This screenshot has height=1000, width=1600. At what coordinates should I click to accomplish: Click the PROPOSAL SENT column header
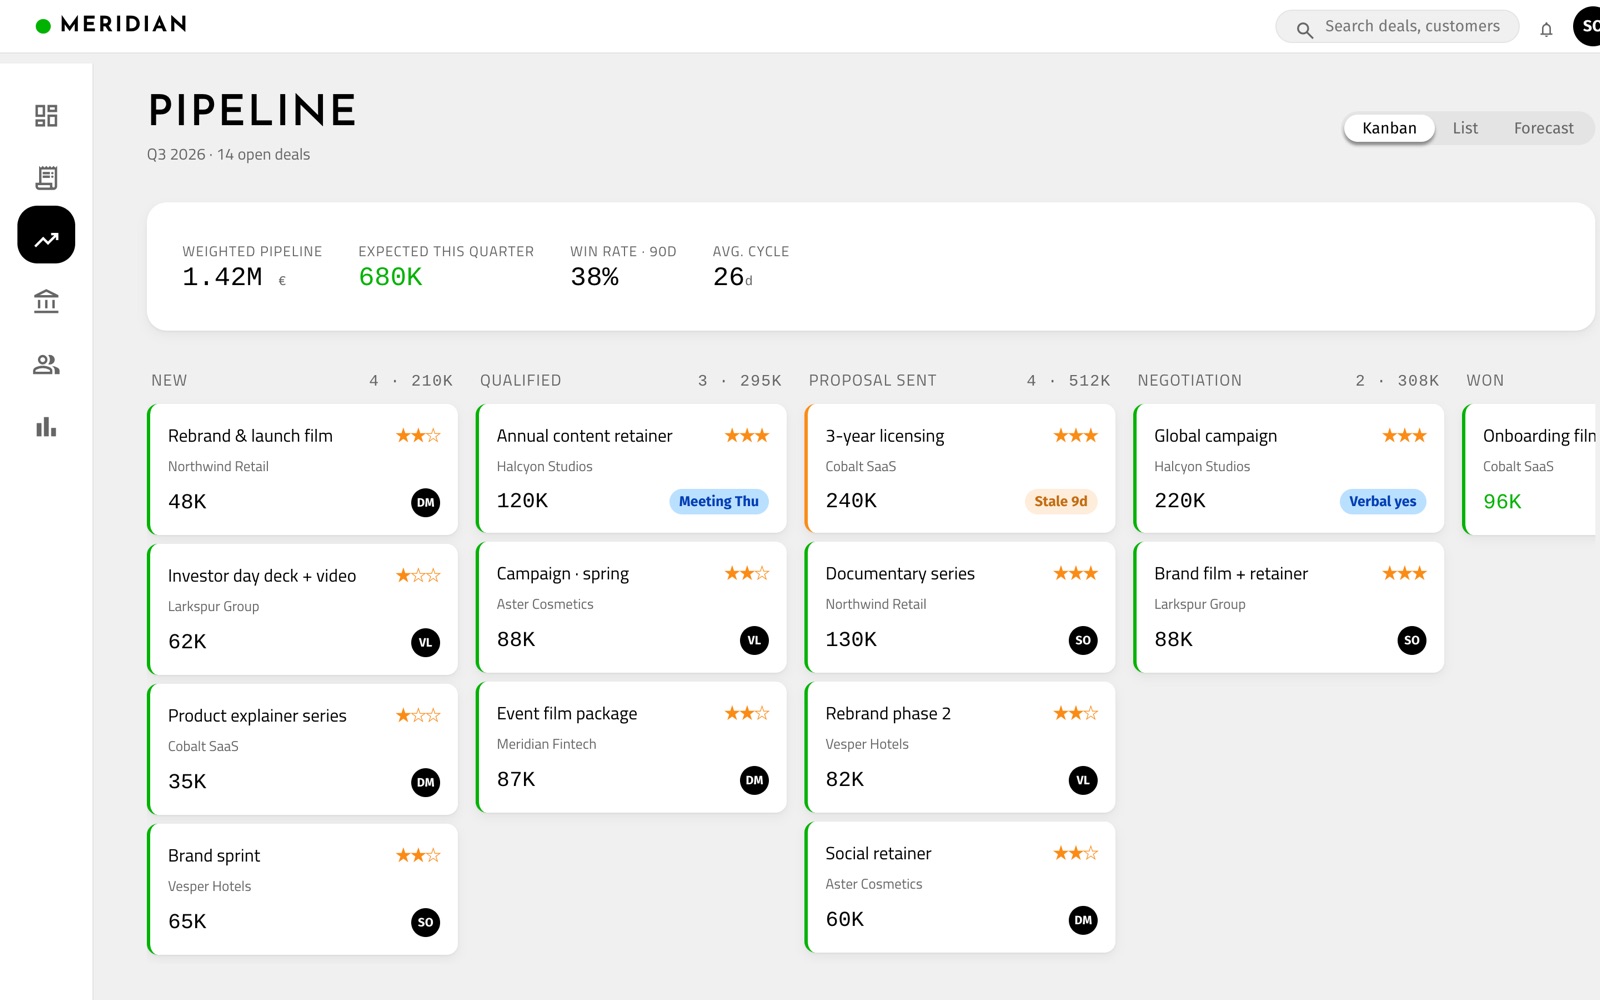[x=873, y=380]
